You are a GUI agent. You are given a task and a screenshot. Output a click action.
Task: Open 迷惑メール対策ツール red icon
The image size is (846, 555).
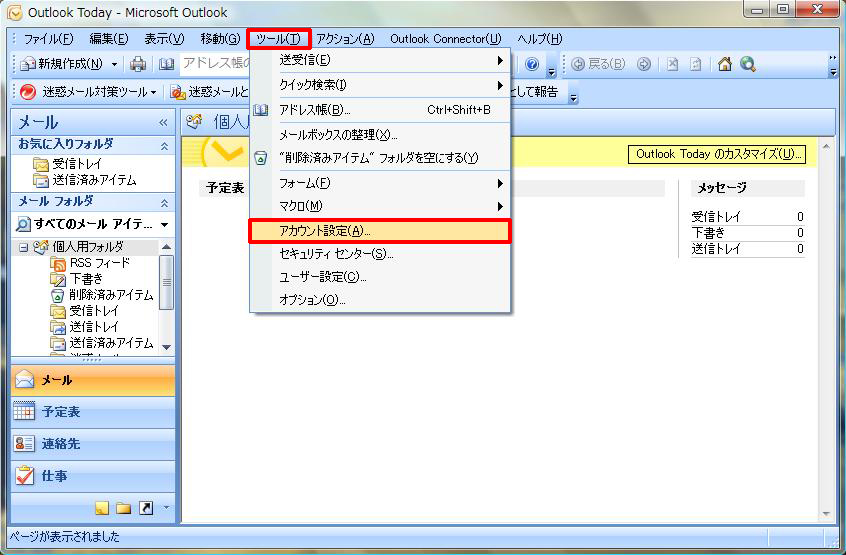point(28,92)
